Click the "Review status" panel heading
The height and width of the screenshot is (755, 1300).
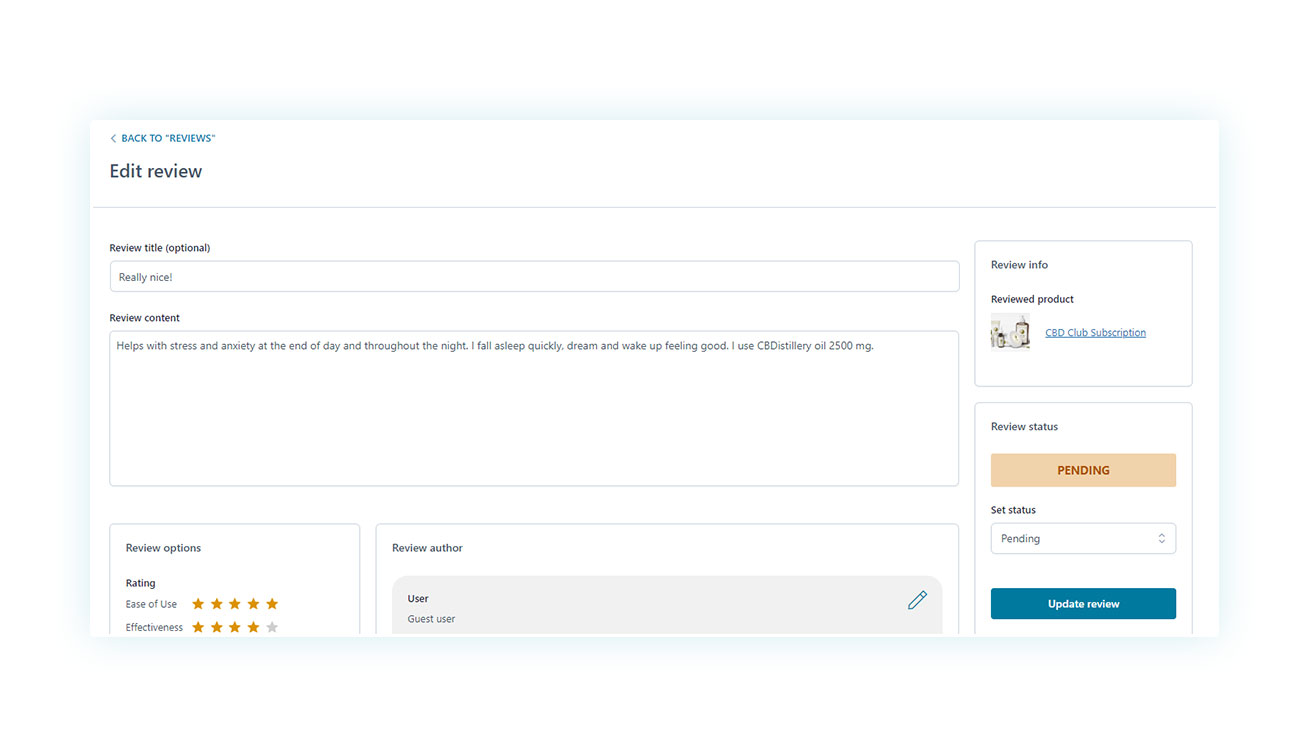(1024, 427)
